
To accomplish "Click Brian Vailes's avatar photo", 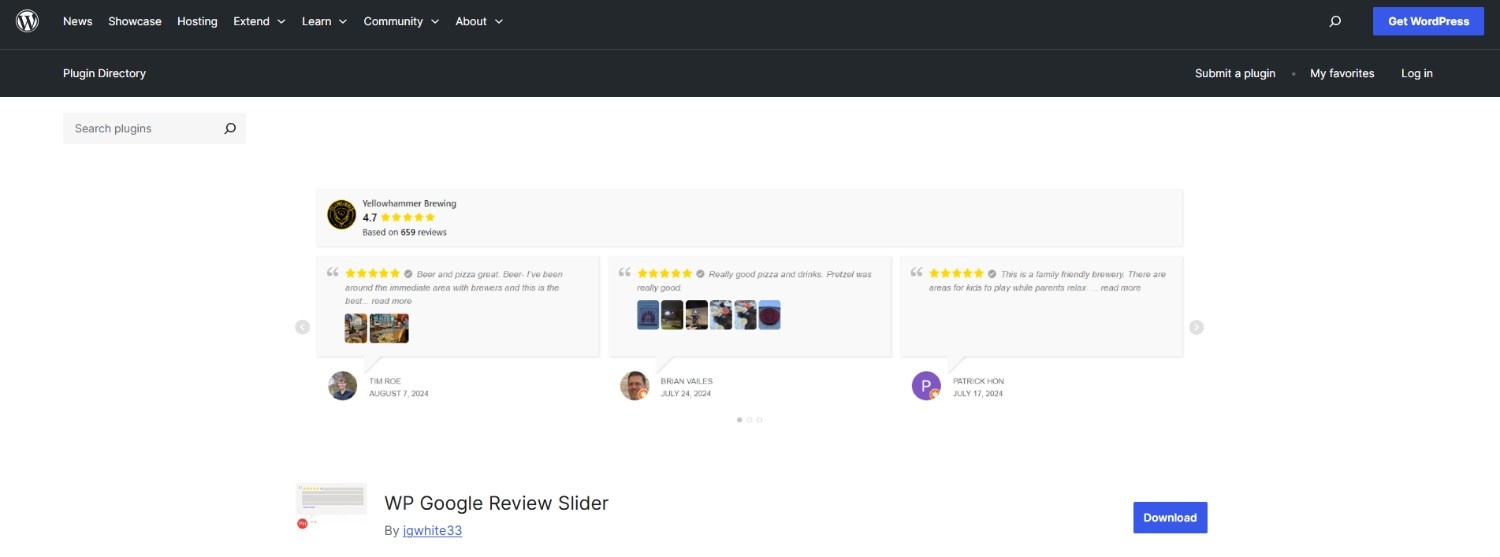I will [x=635, y=386].
